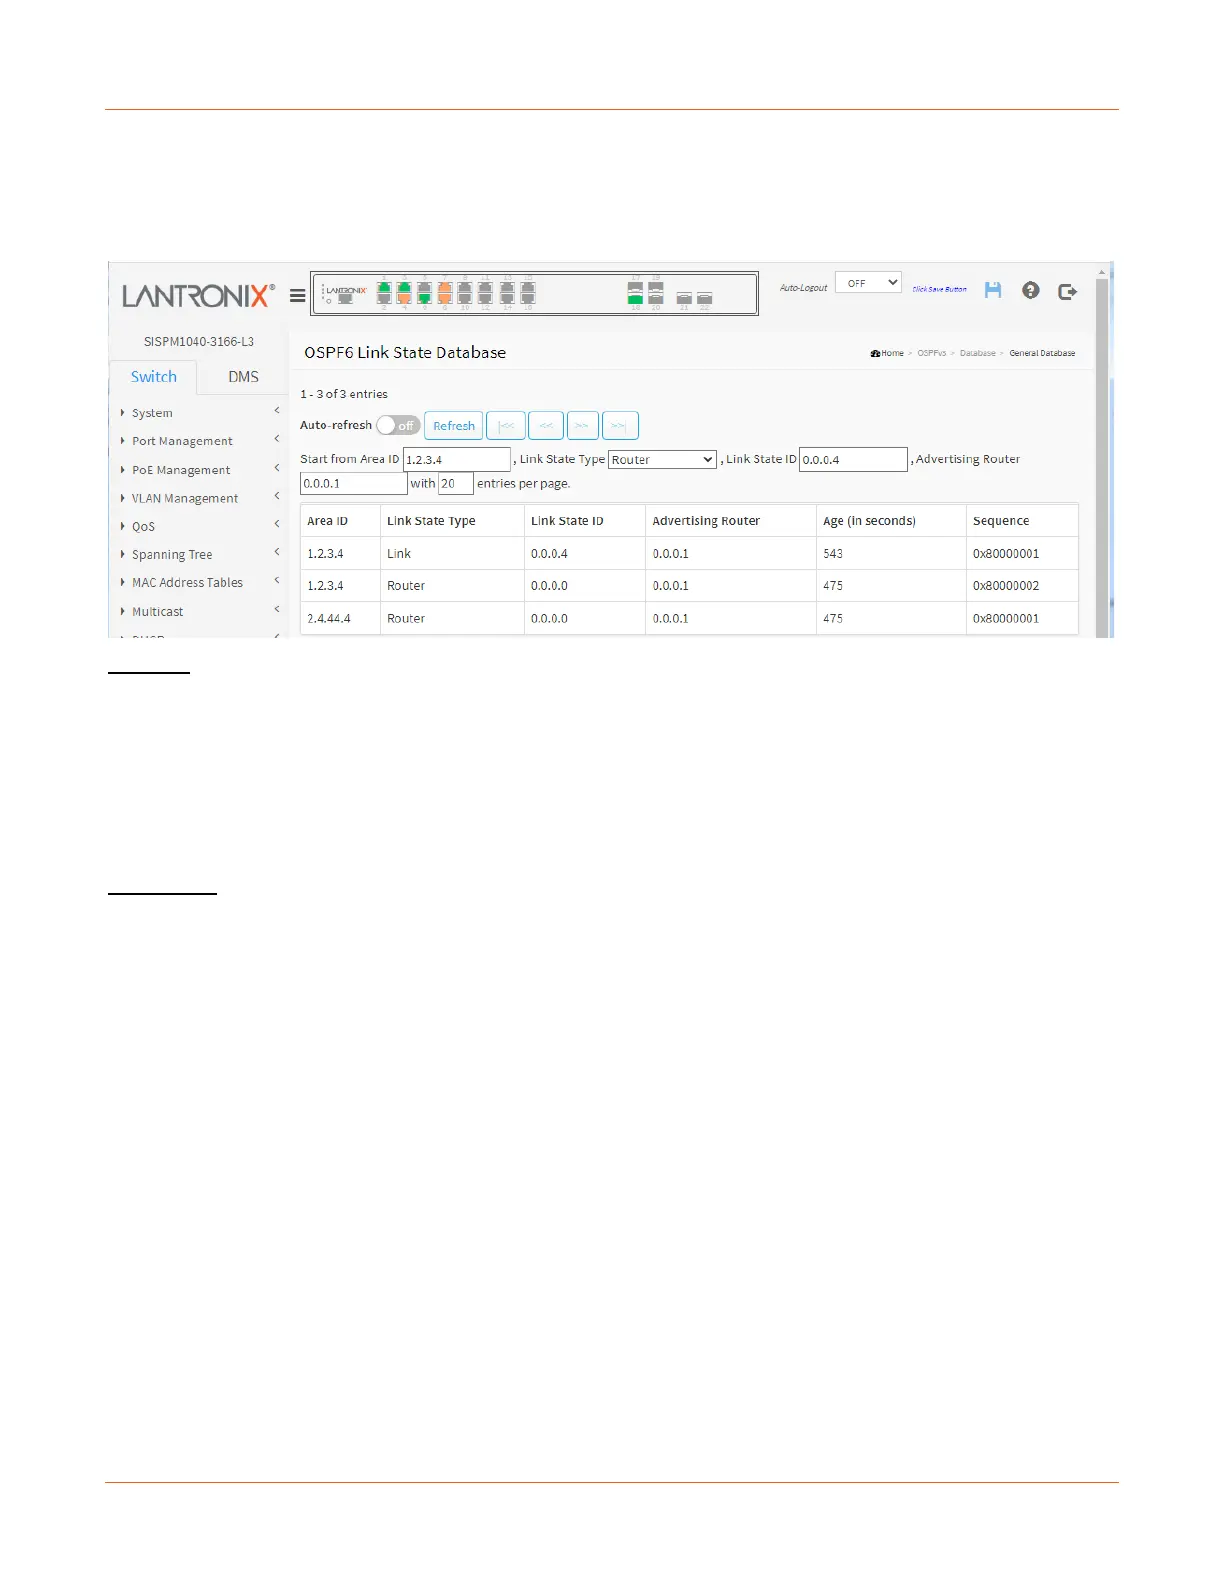Click the Link State ID input field
The height and width of the screenshot is (1584, 1224).
click(x=853, y=460)
